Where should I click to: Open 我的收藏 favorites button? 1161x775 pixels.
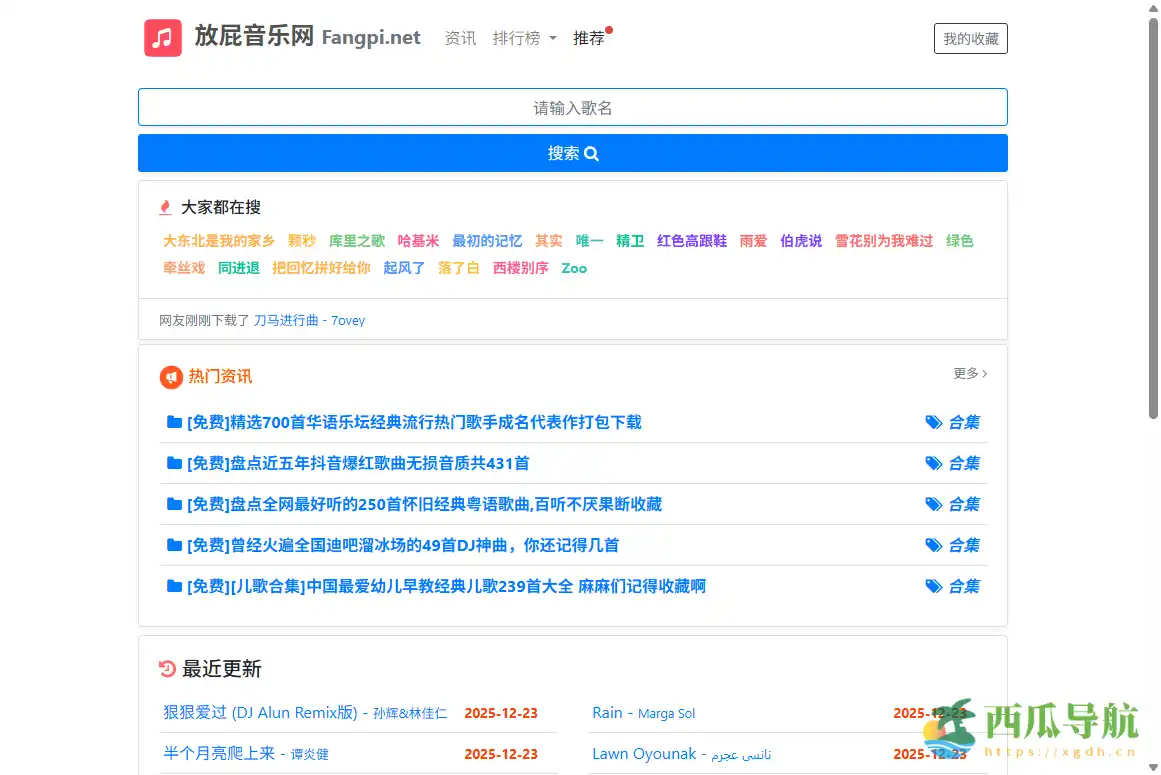(x=970, y=38)
